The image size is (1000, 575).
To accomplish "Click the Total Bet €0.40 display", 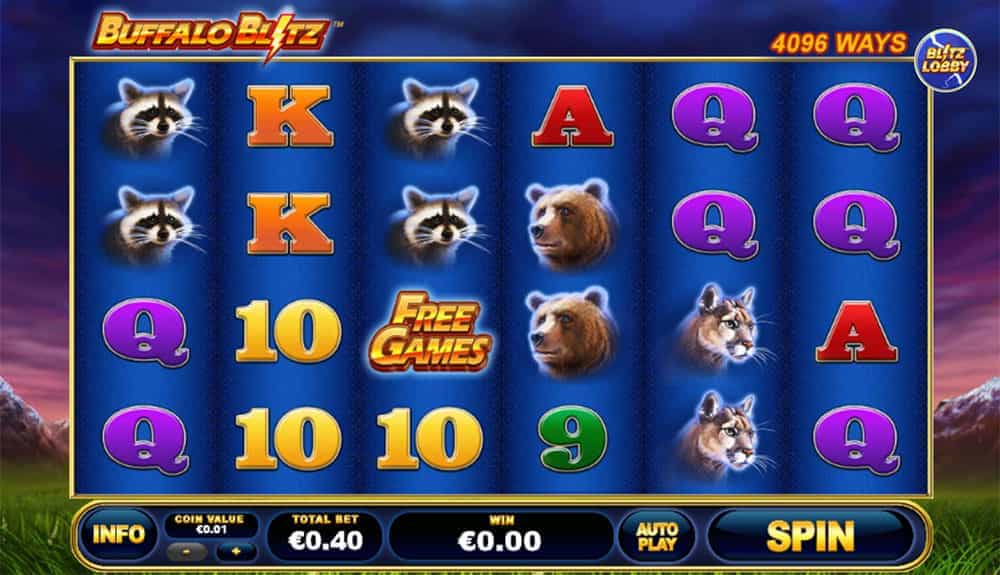I will (325, 535).
